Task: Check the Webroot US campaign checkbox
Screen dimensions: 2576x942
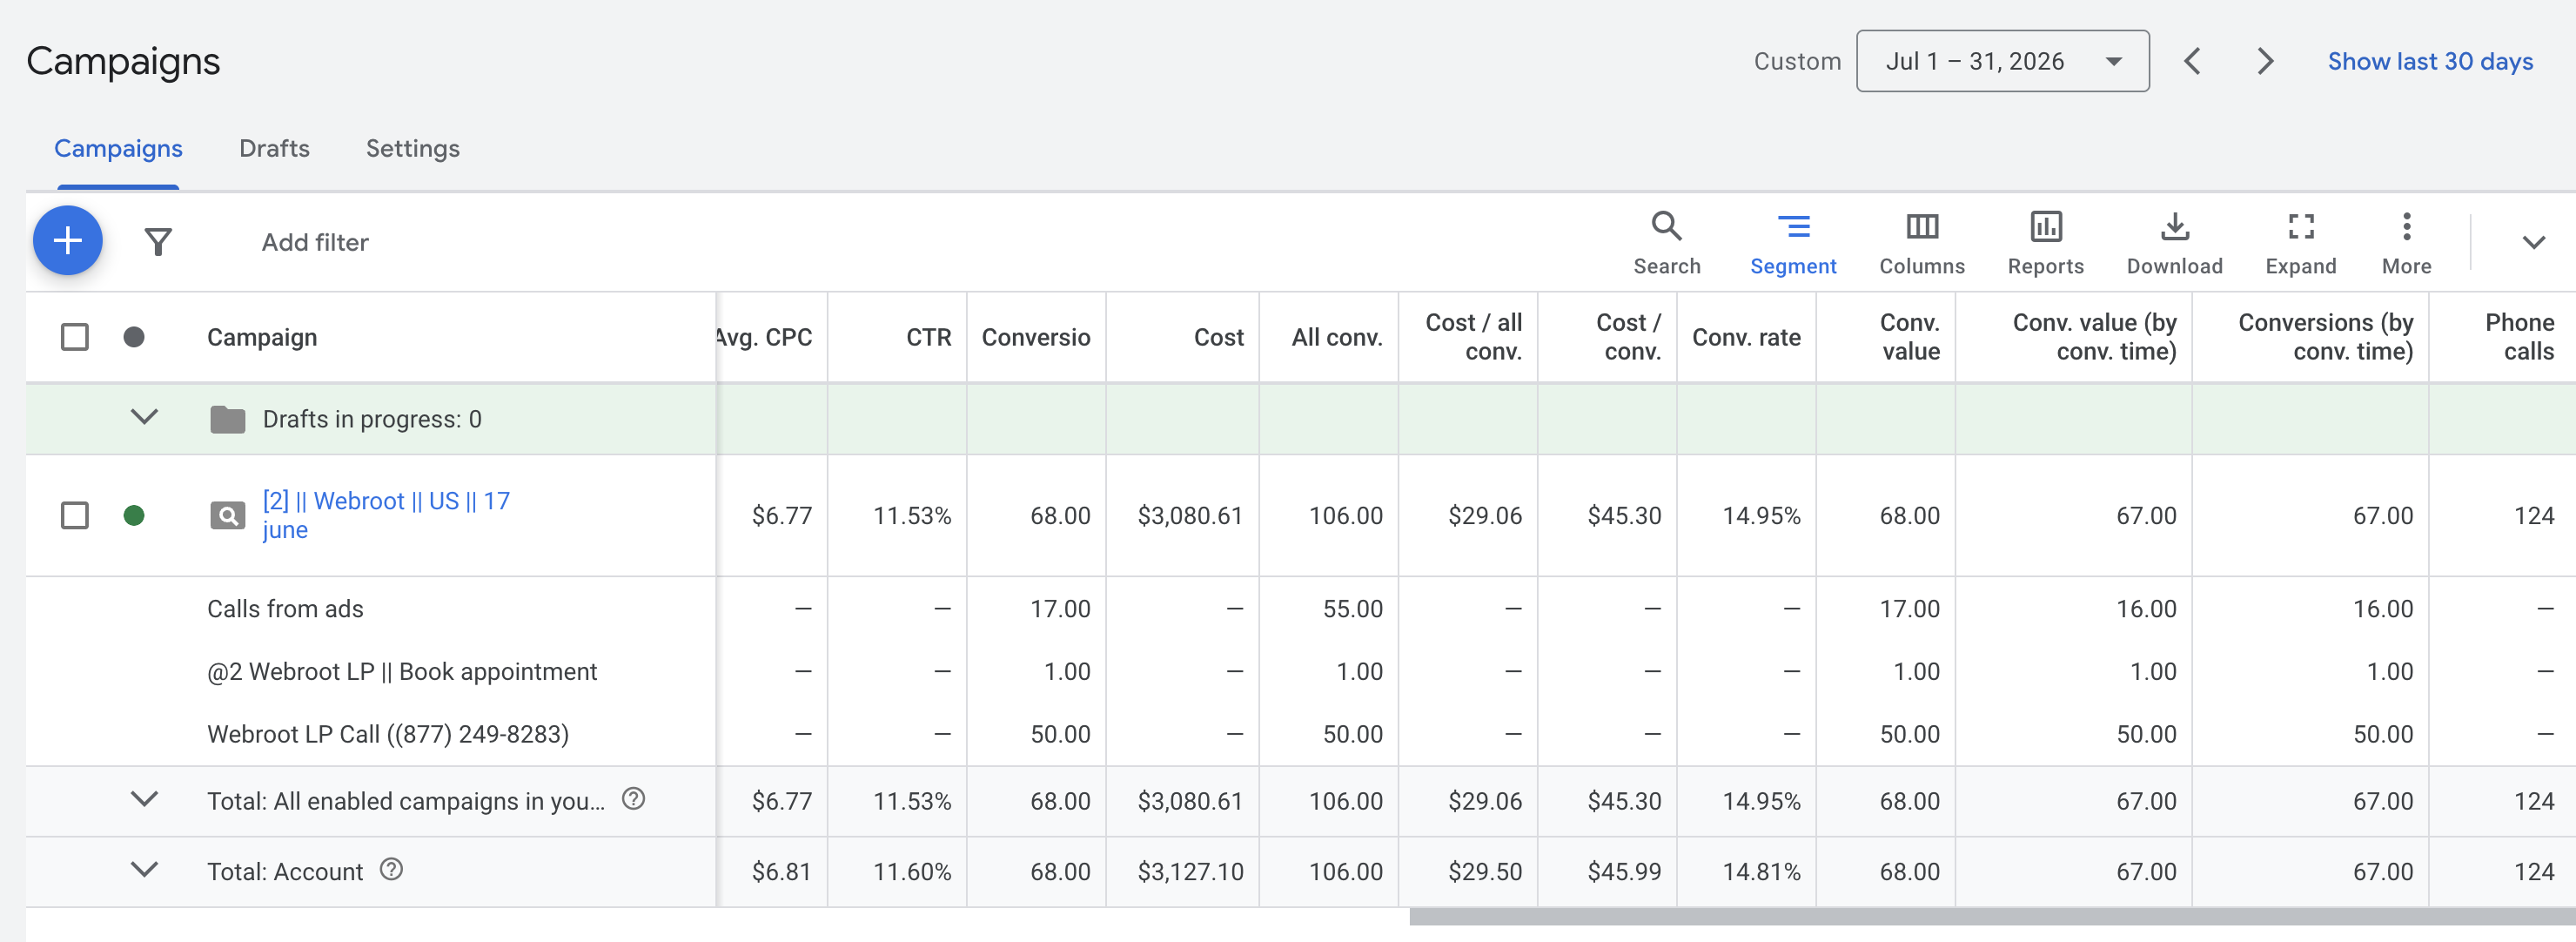Action: [x=75, y=515]
